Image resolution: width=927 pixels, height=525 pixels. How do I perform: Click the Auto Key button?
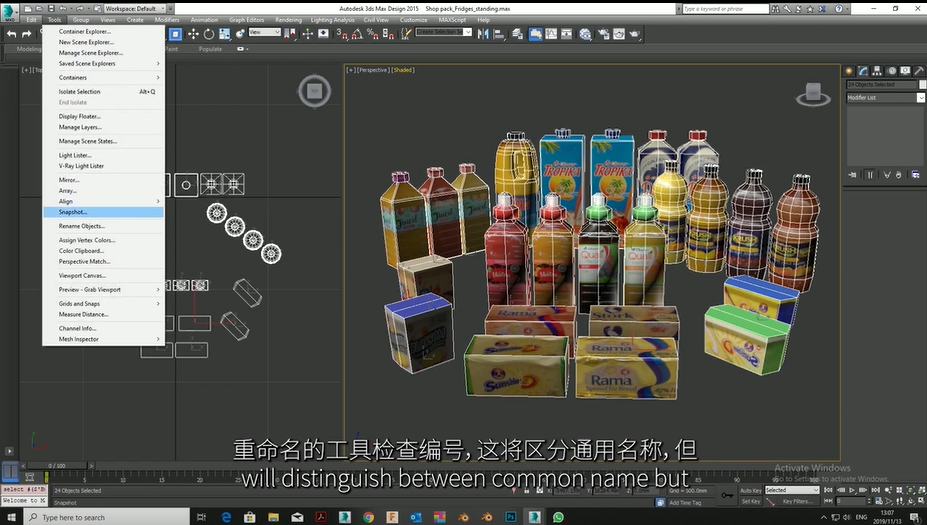[751, 490]
